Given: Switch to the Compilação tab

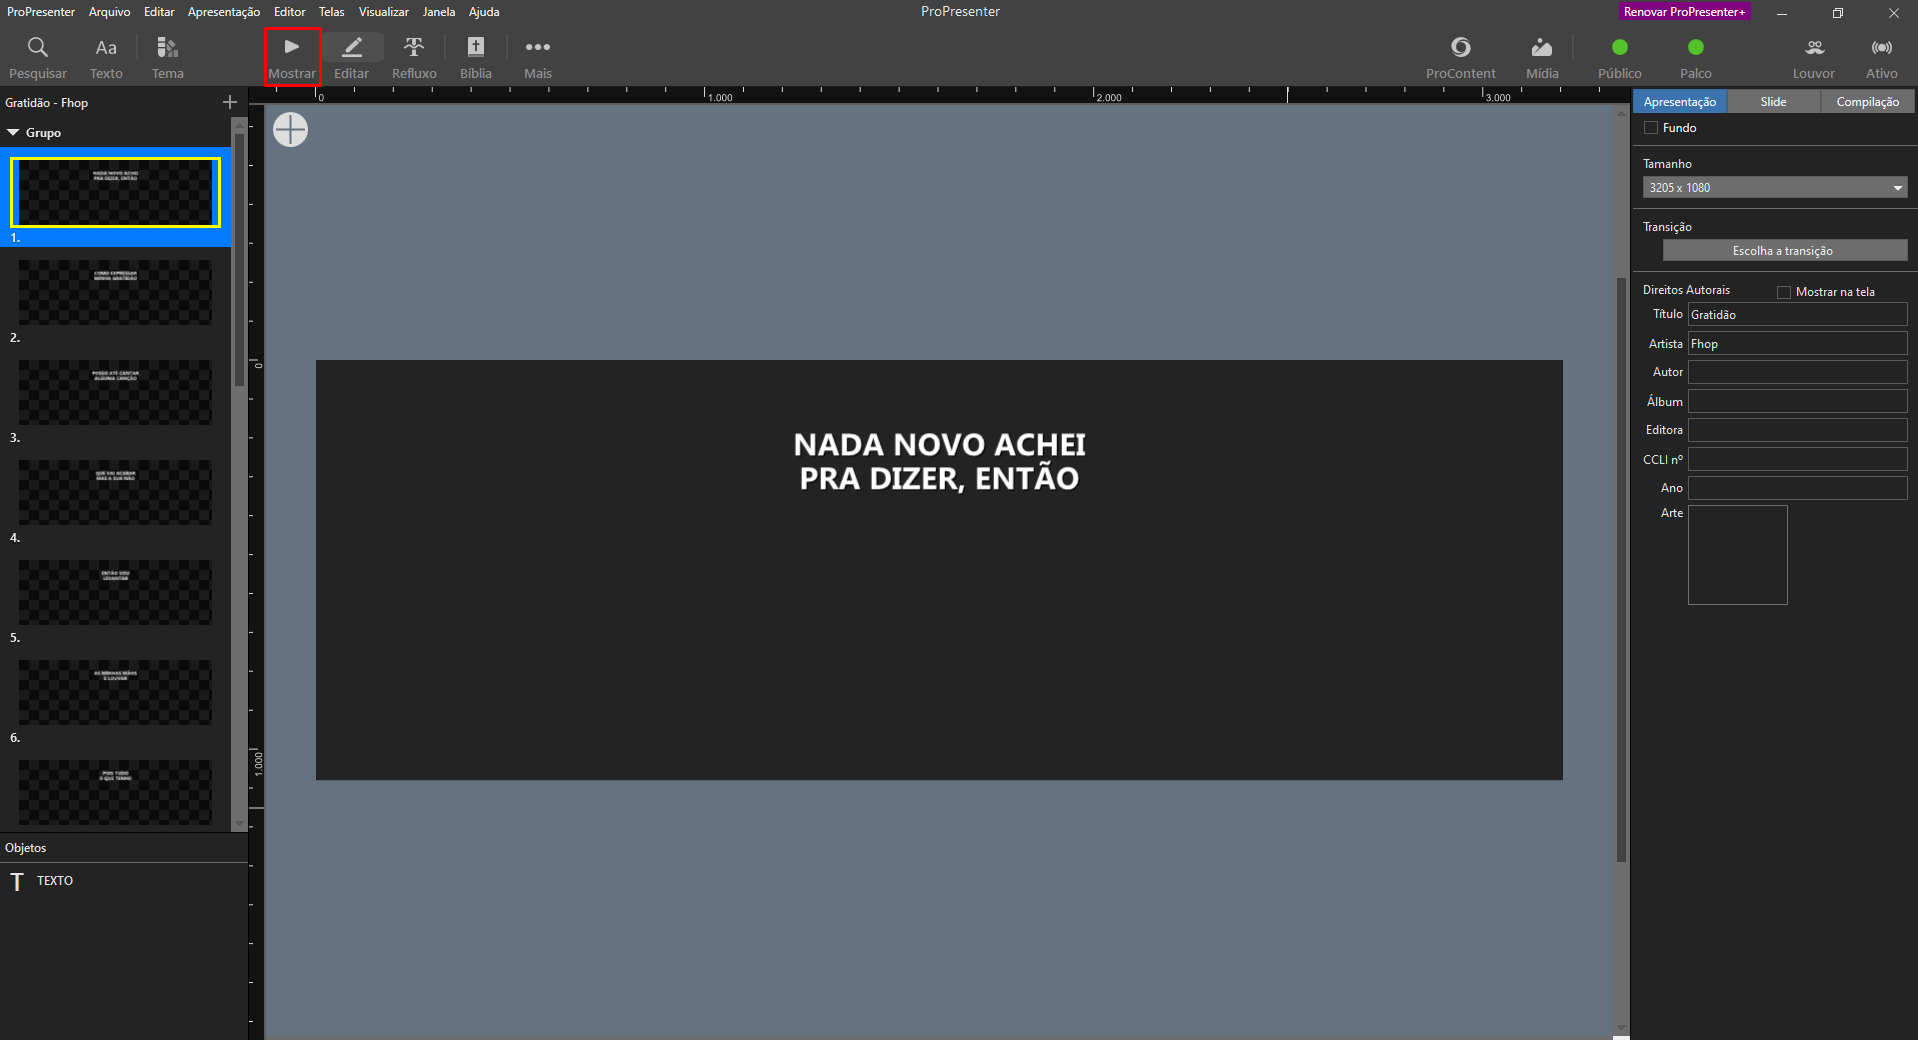Looking at the screenshot, I should pos(1867,102).
